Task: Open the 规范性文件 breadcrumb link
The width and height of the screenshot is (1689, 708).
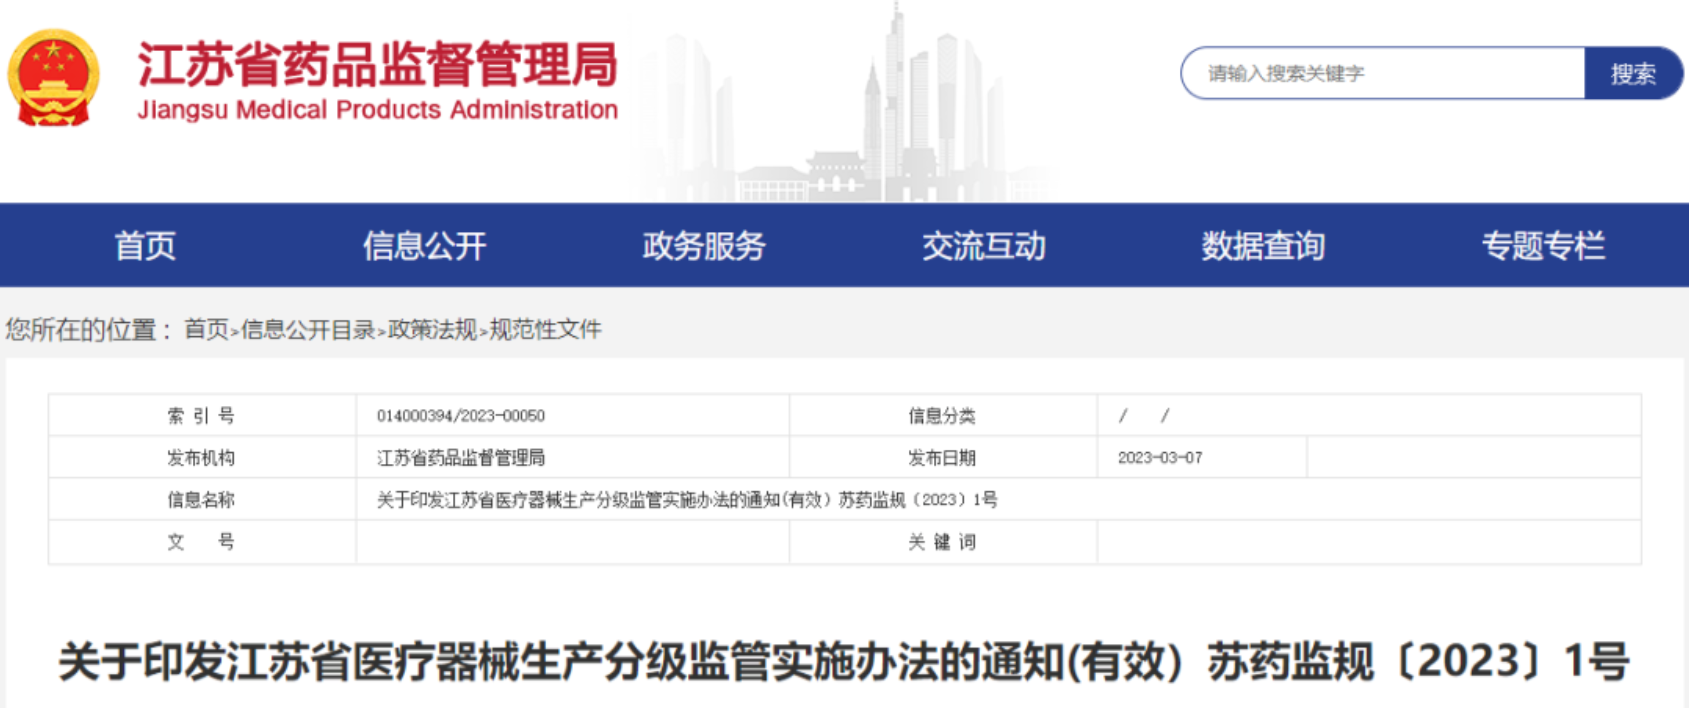Action: pos(545,330)
